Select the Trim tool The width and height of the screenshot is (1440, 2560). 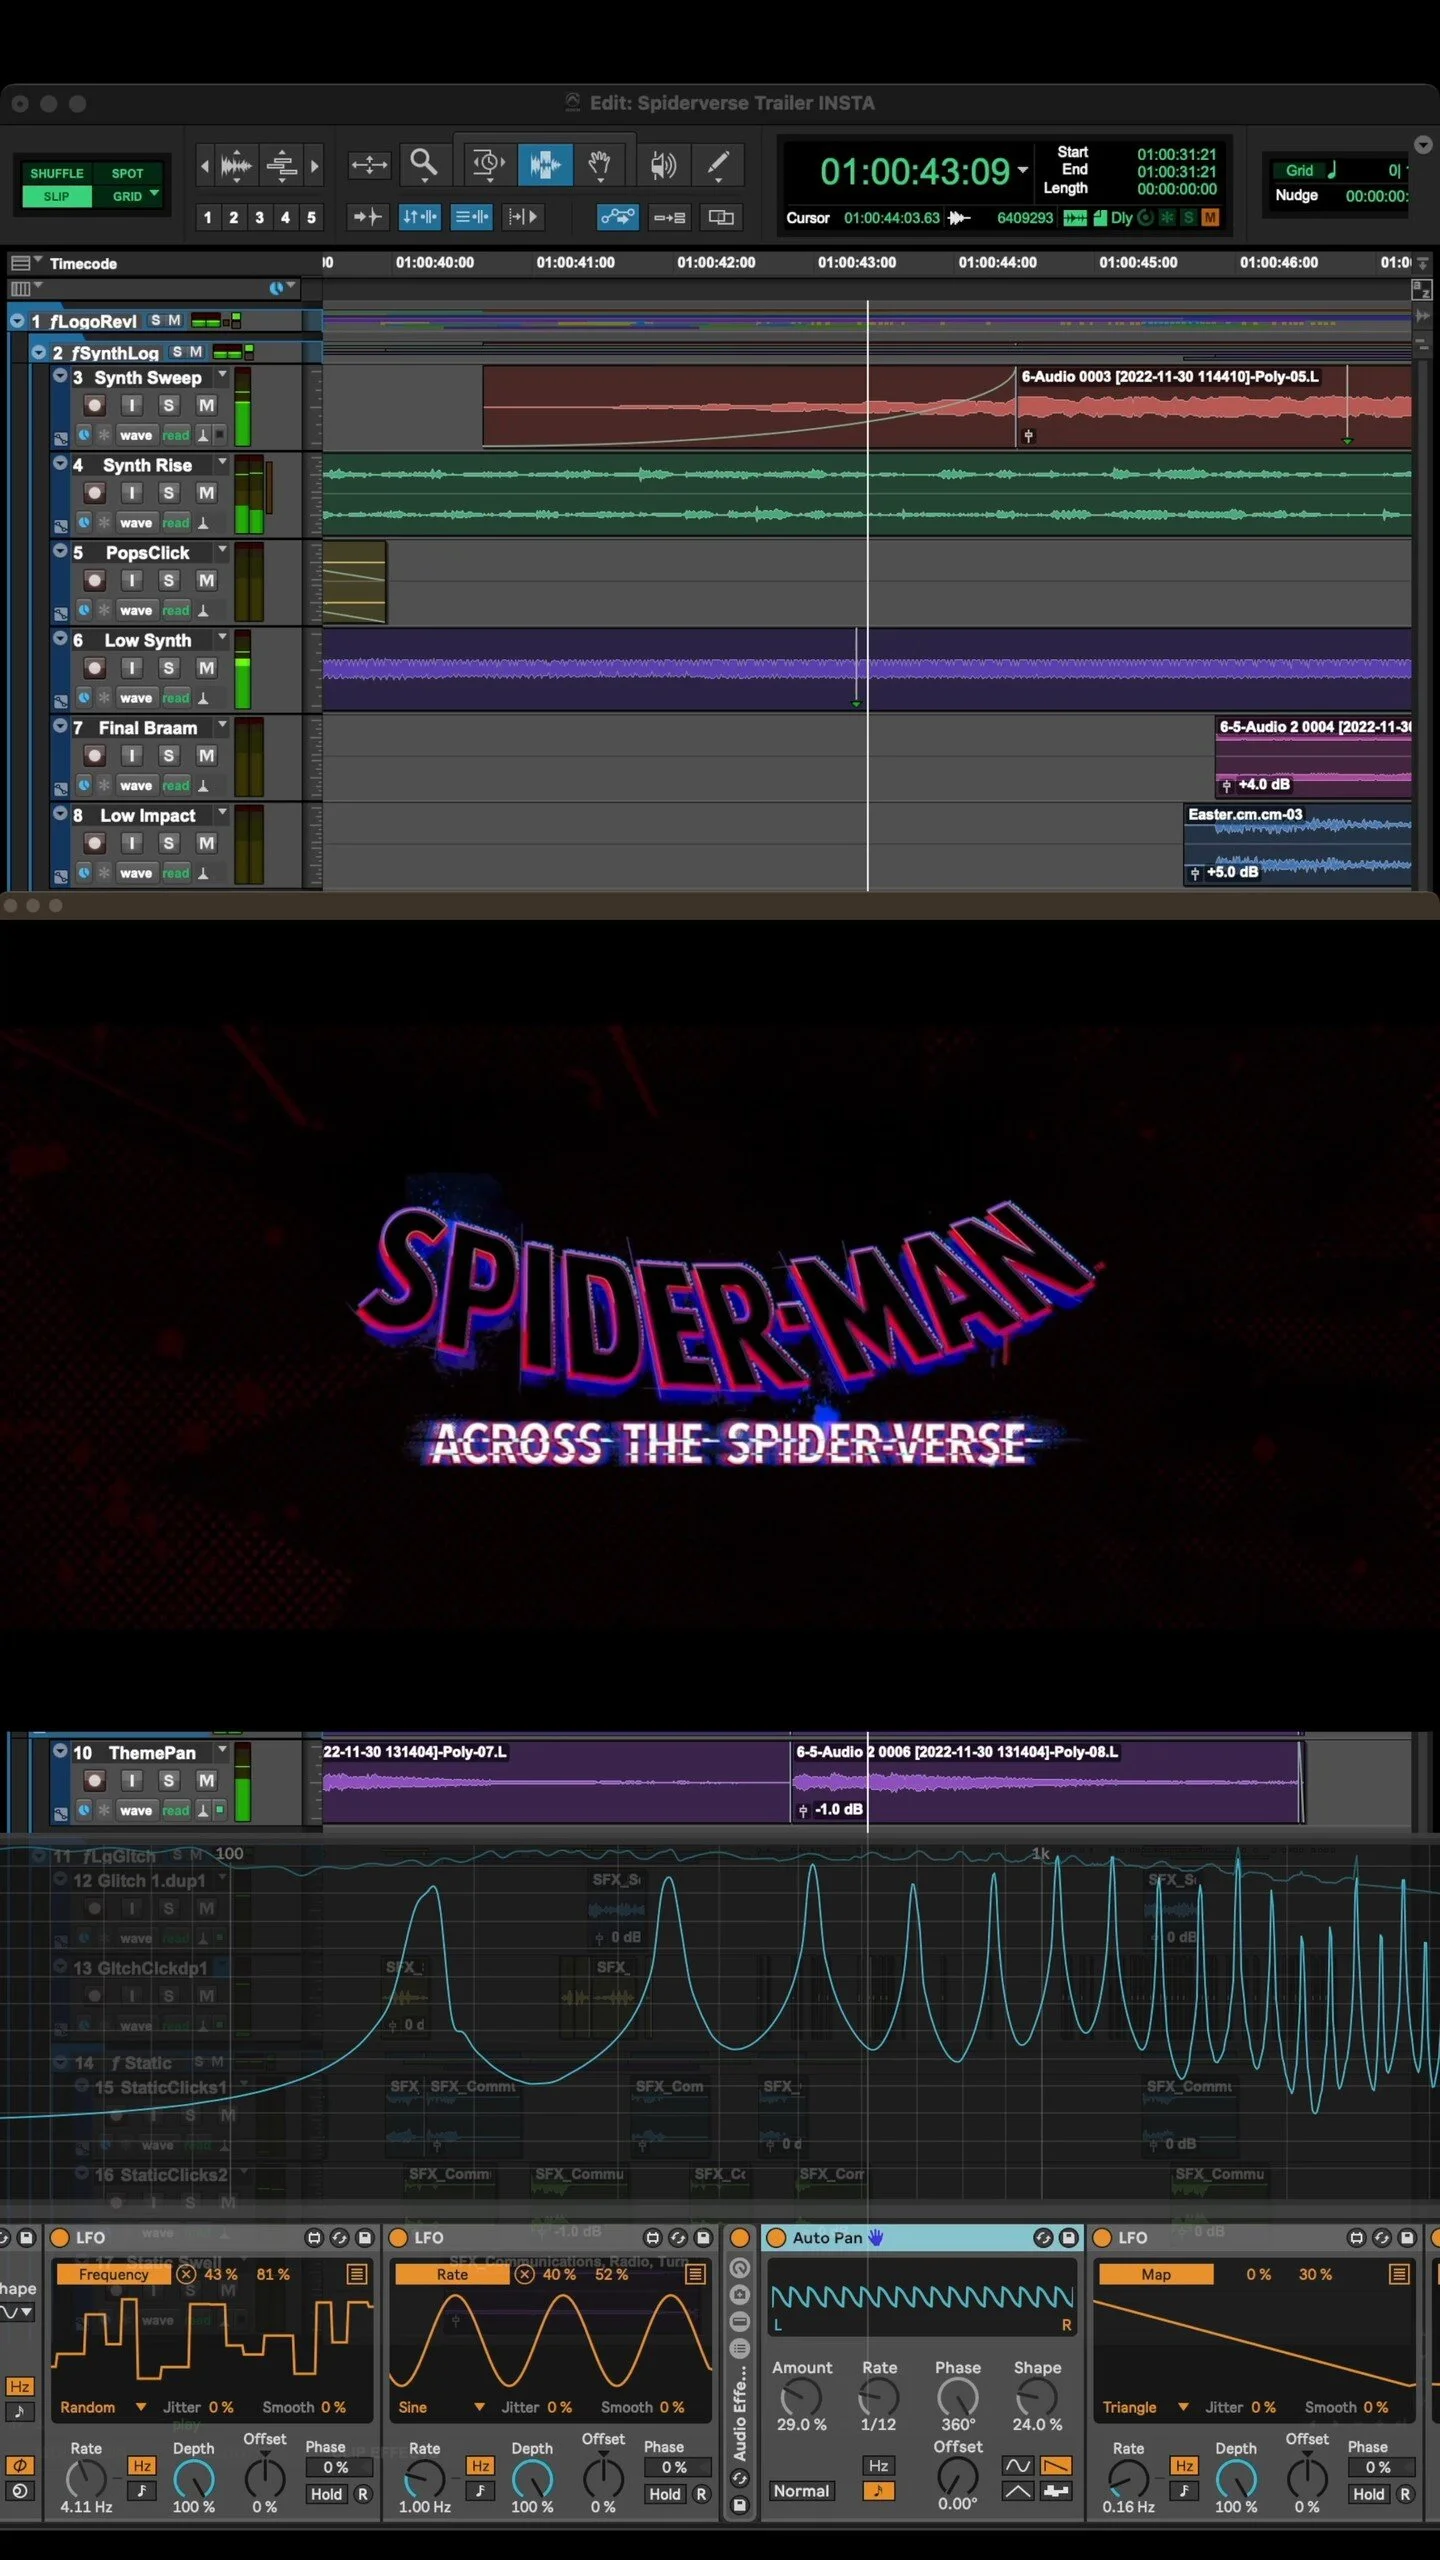coord(488,164)
